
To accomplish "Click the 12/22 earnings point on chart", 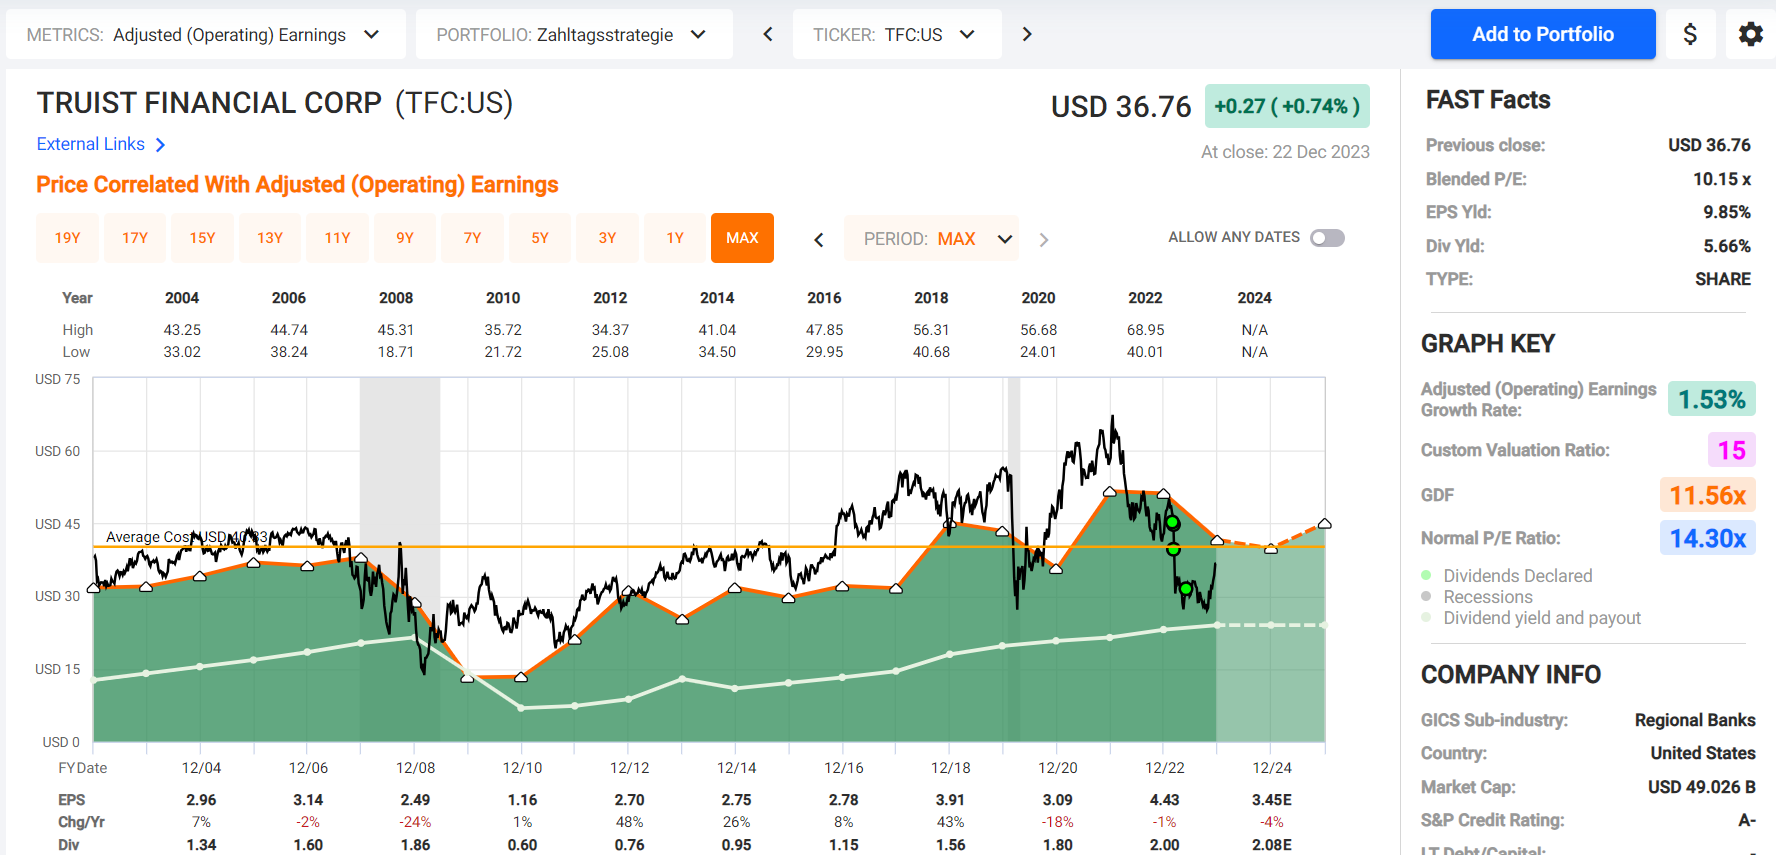I will coord(1163,494).
